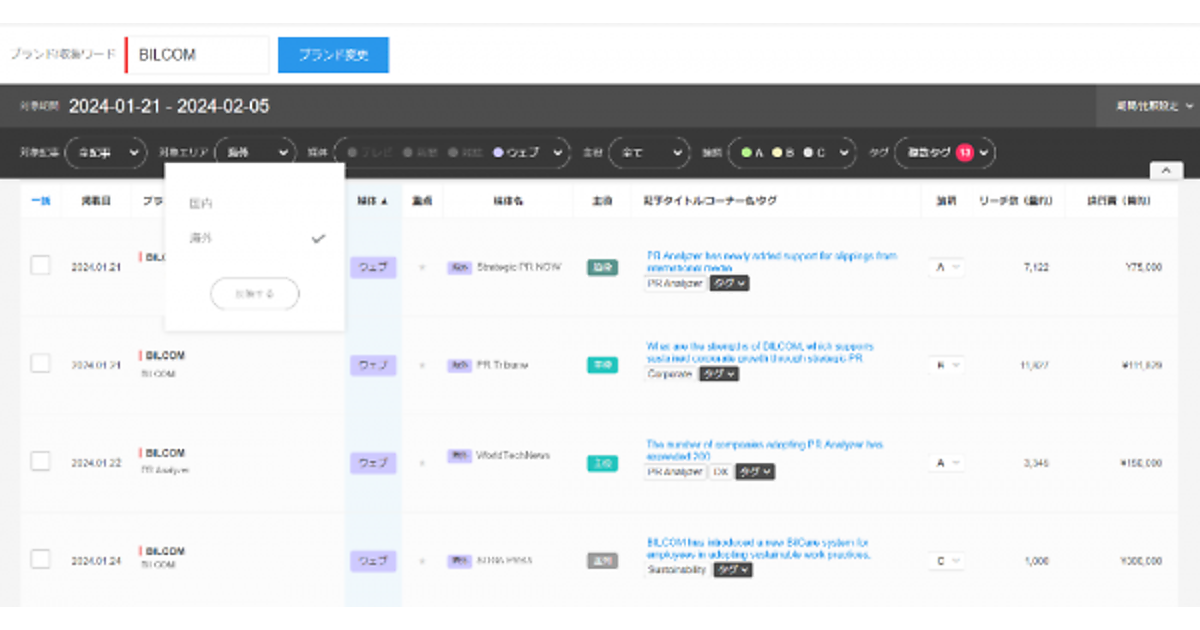
Task: Click the BILCOM brand keyword input field
Action: click(200, 55)
